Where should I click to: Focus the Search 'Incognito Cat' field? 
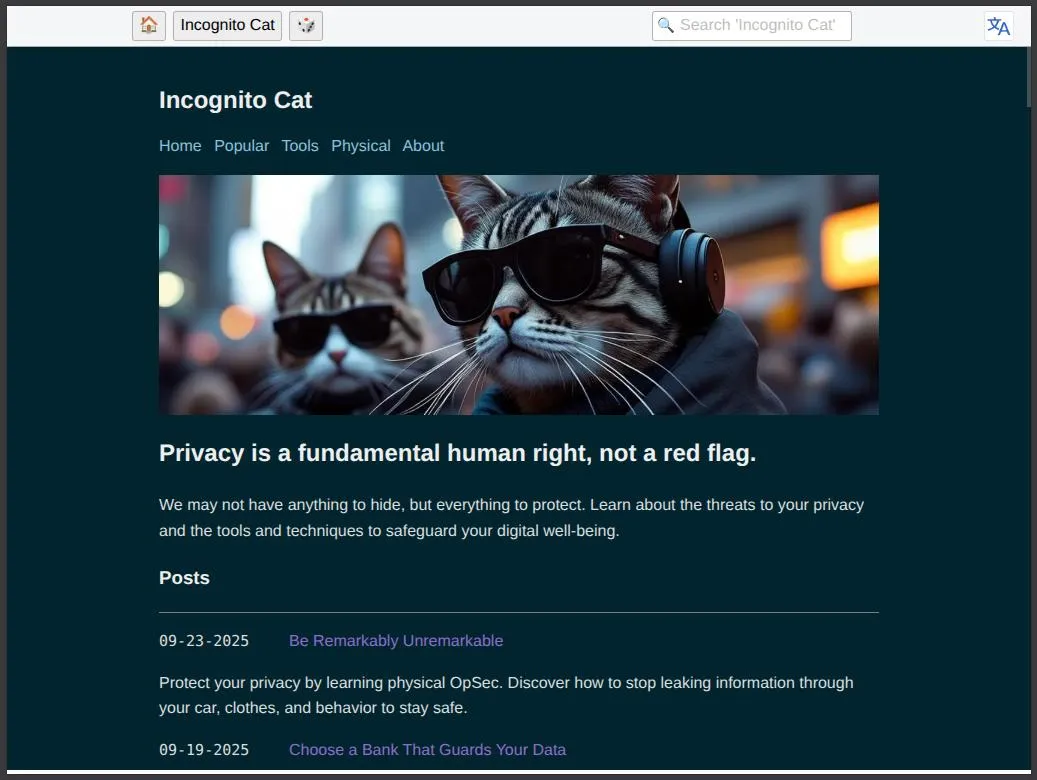click(x=751, y=26)
